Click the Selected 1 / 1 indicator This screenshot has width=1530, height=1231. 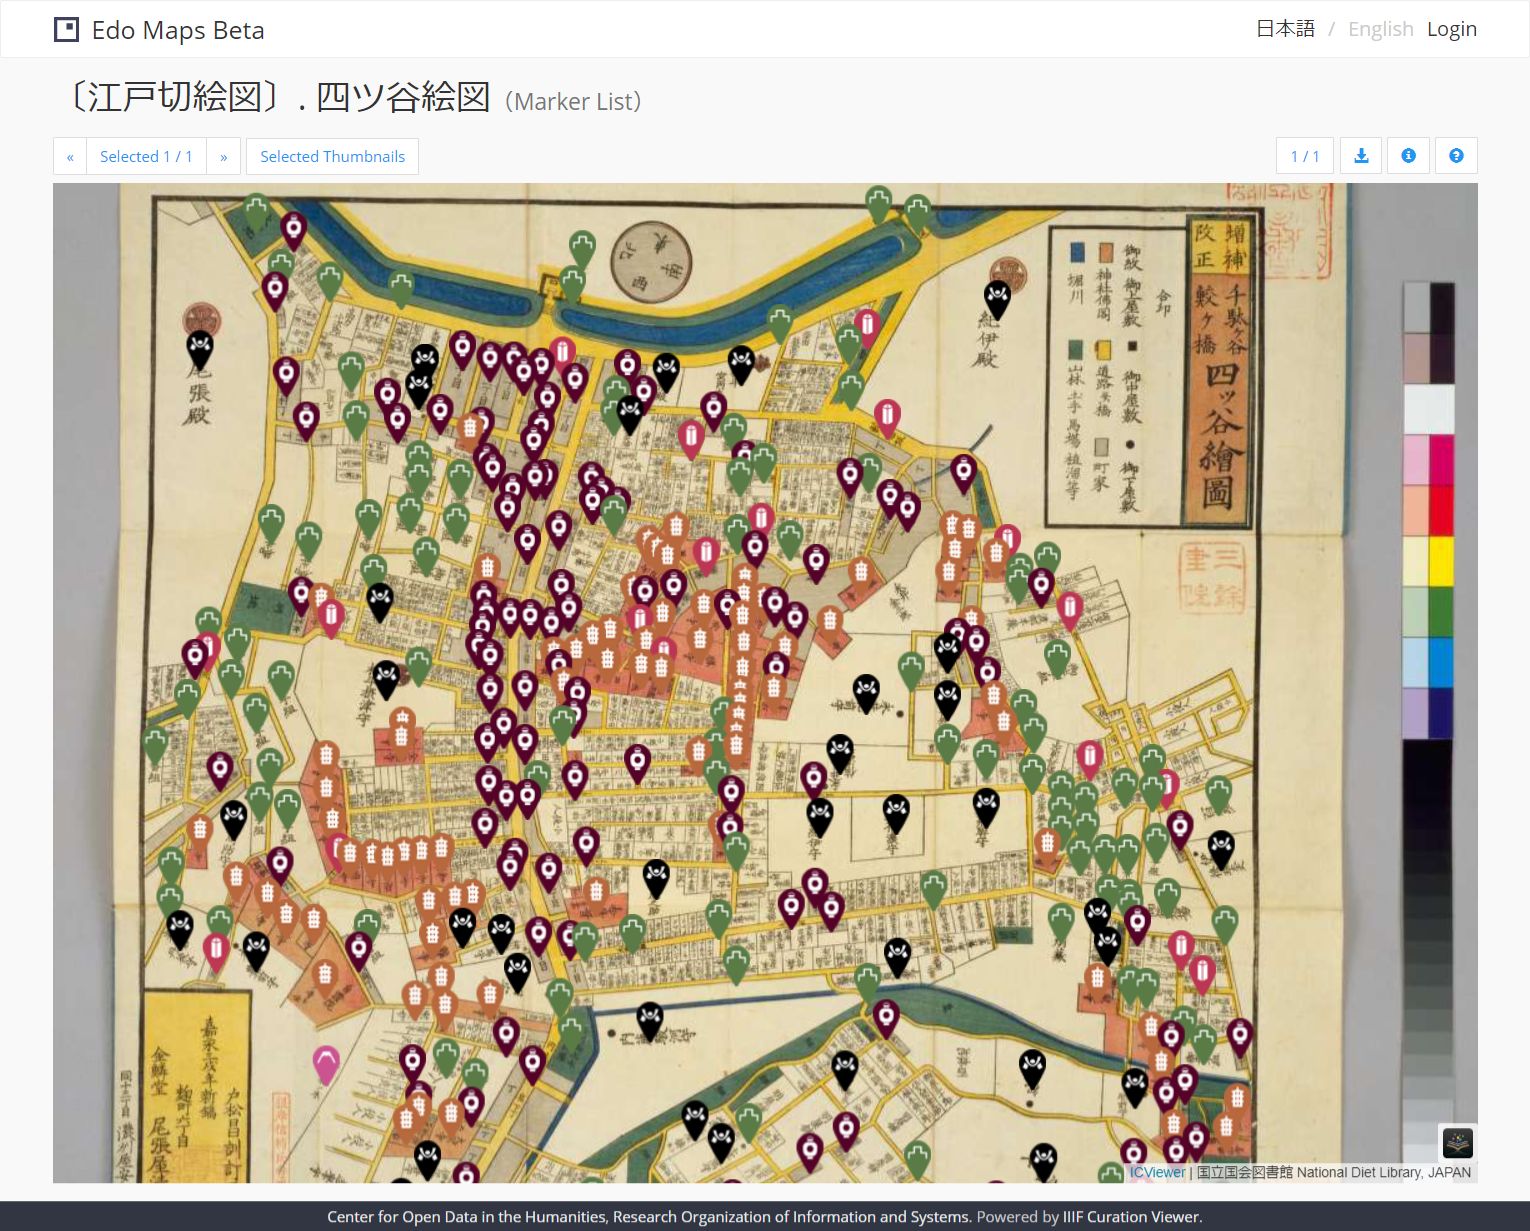click(x=146, y=156)
